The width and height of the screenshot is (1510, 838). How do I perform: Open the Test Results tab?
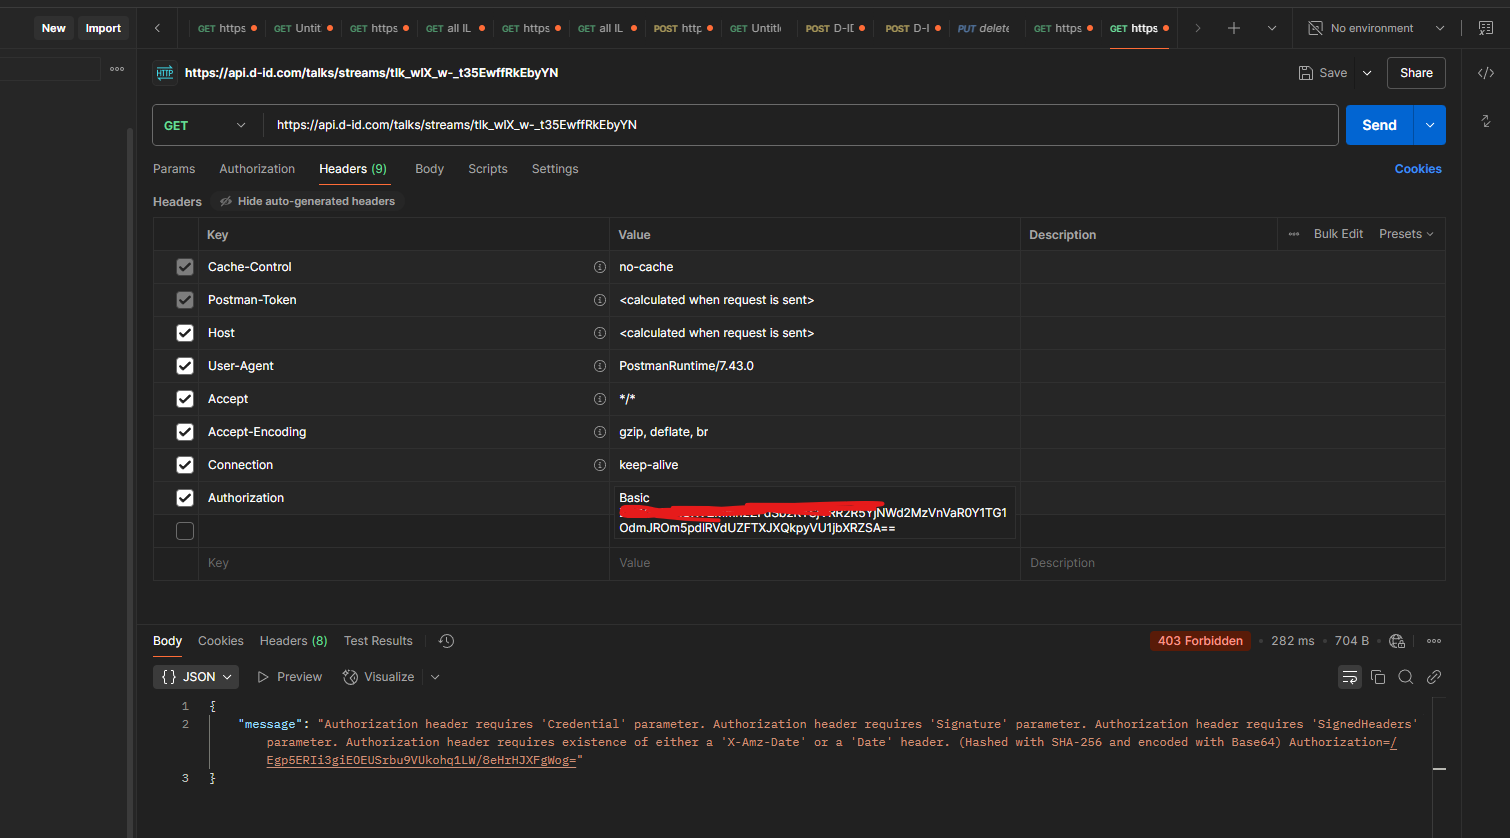378,641
